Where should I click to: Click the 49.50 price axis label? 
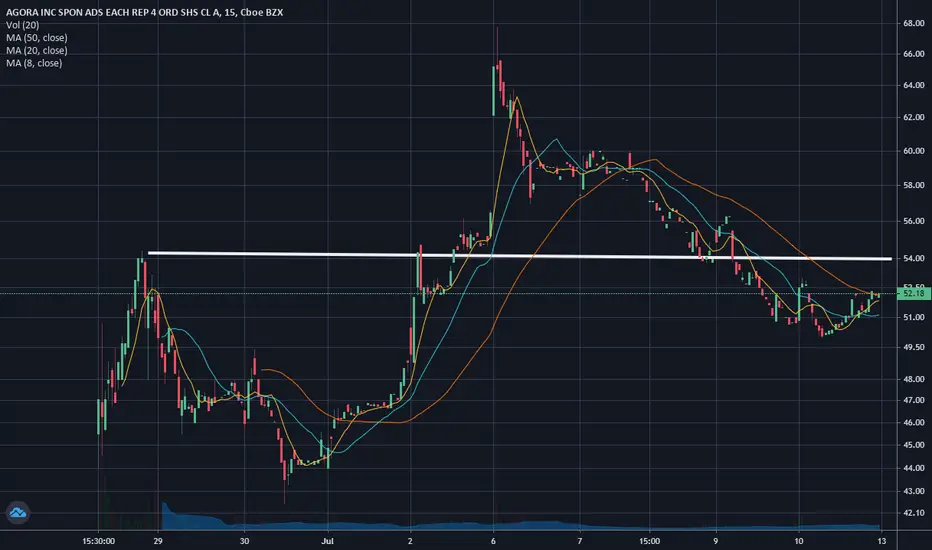pos(914,347)
